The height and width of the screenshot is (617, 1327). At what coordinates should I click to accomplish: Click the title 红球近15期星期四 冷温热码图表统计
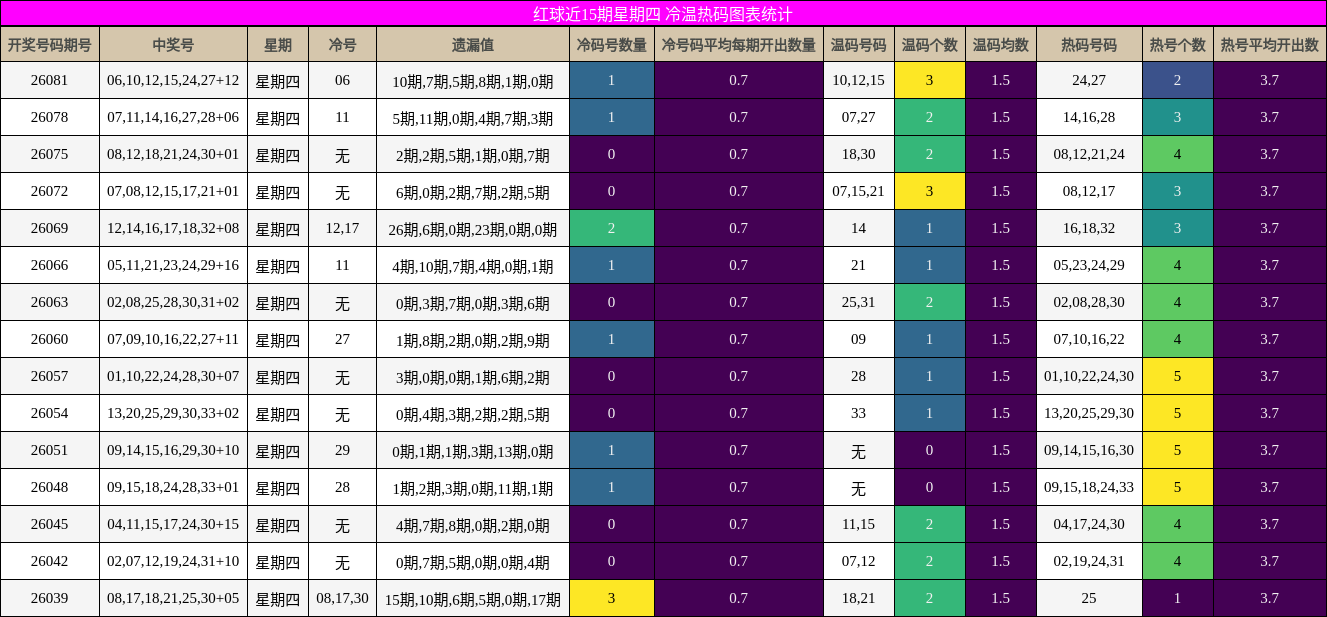[x=663, y=14]
